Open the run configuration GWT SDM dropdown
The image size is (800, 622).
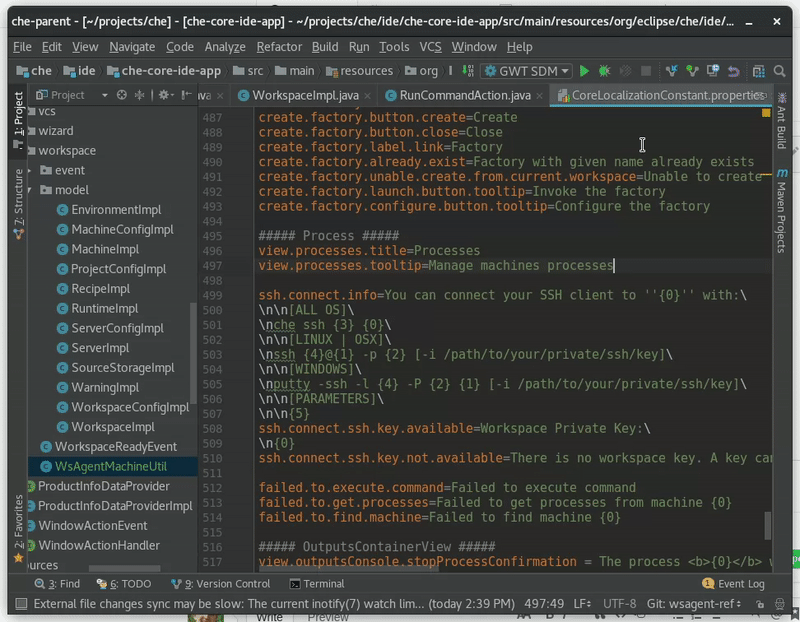pos(527,71)
